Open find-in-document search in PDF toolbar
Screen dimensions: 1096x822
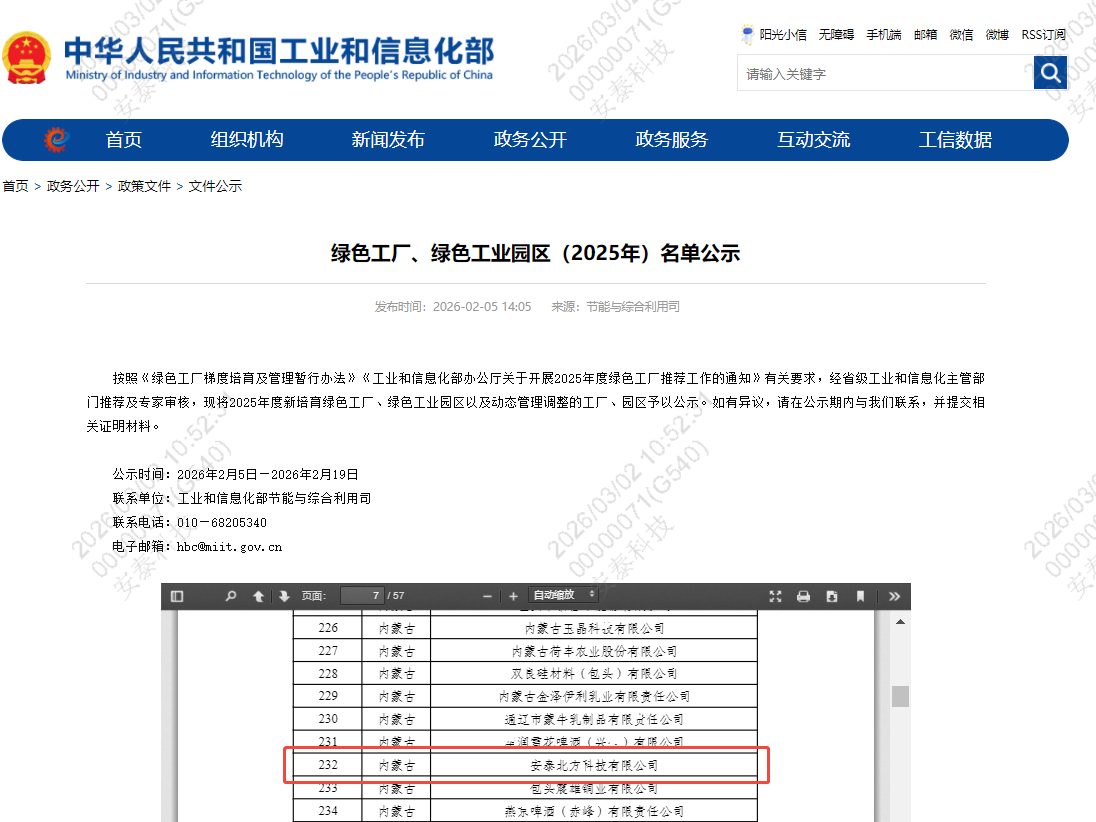[231, 596]
